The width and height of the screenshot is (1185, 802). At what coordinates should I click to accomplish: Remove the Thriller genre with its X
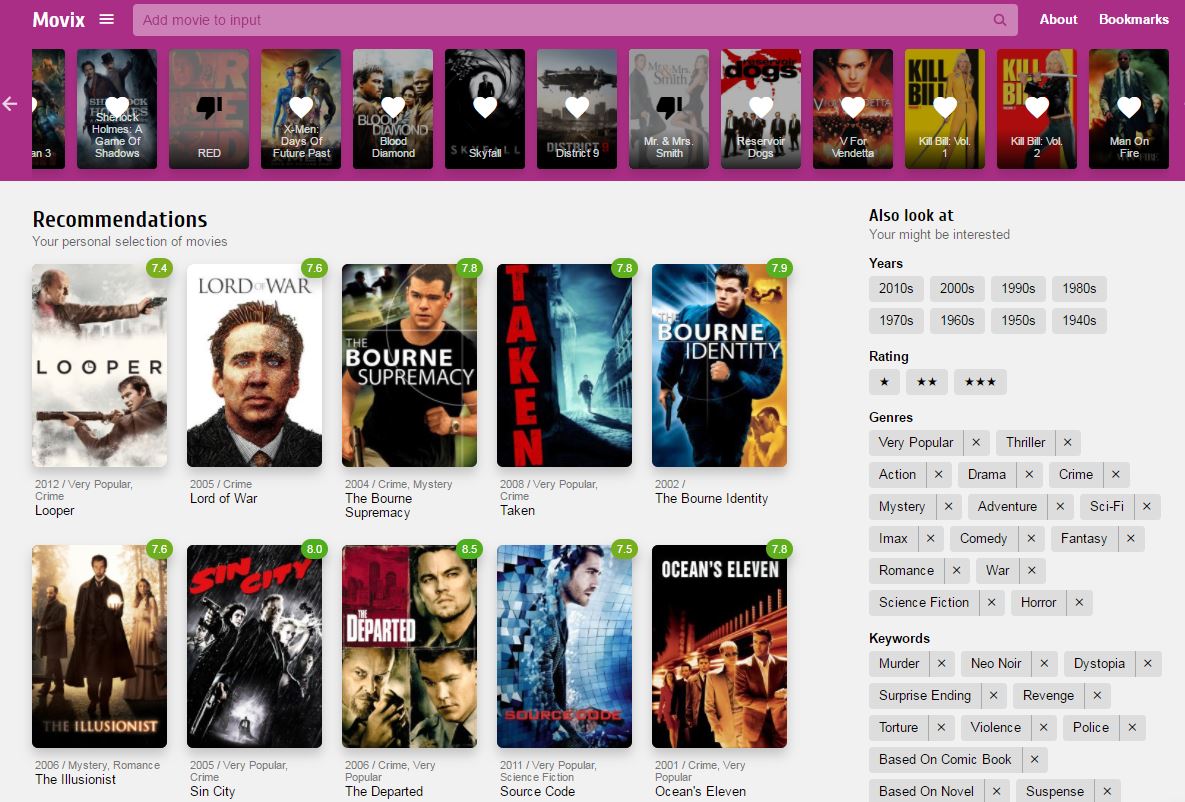coord(1068,442)
